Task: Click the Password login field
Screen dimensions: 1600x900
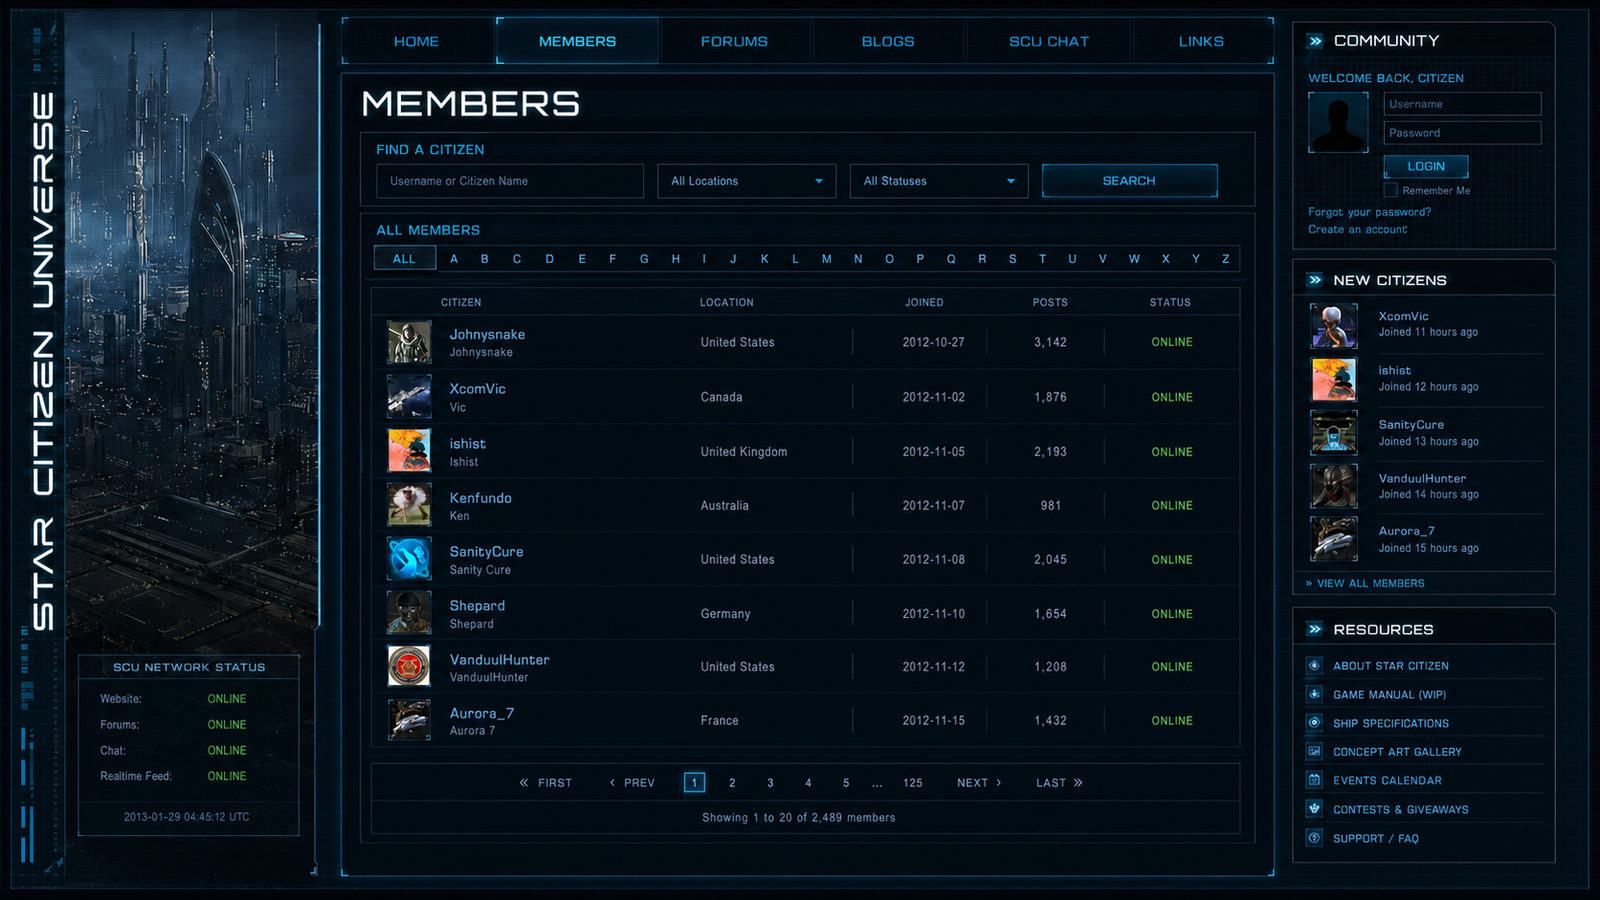Action: pos(1462,133)
